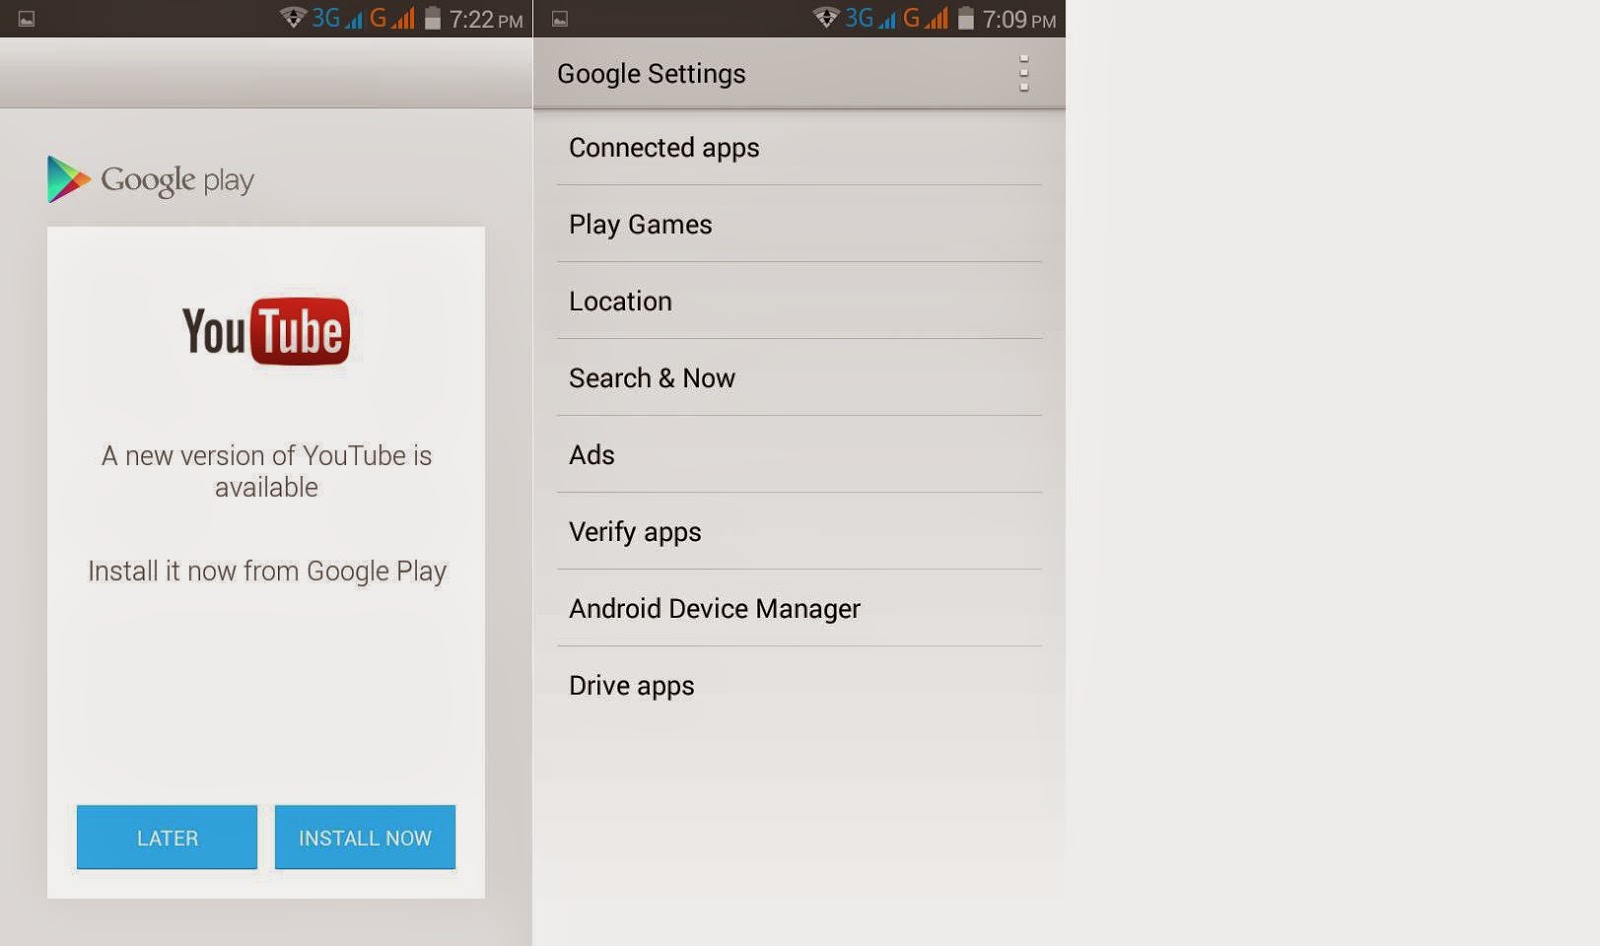Viewport: 1600px width, 946px height.
Task: Open Location settings
Action: pyautogui.click(x=799, y=301)
